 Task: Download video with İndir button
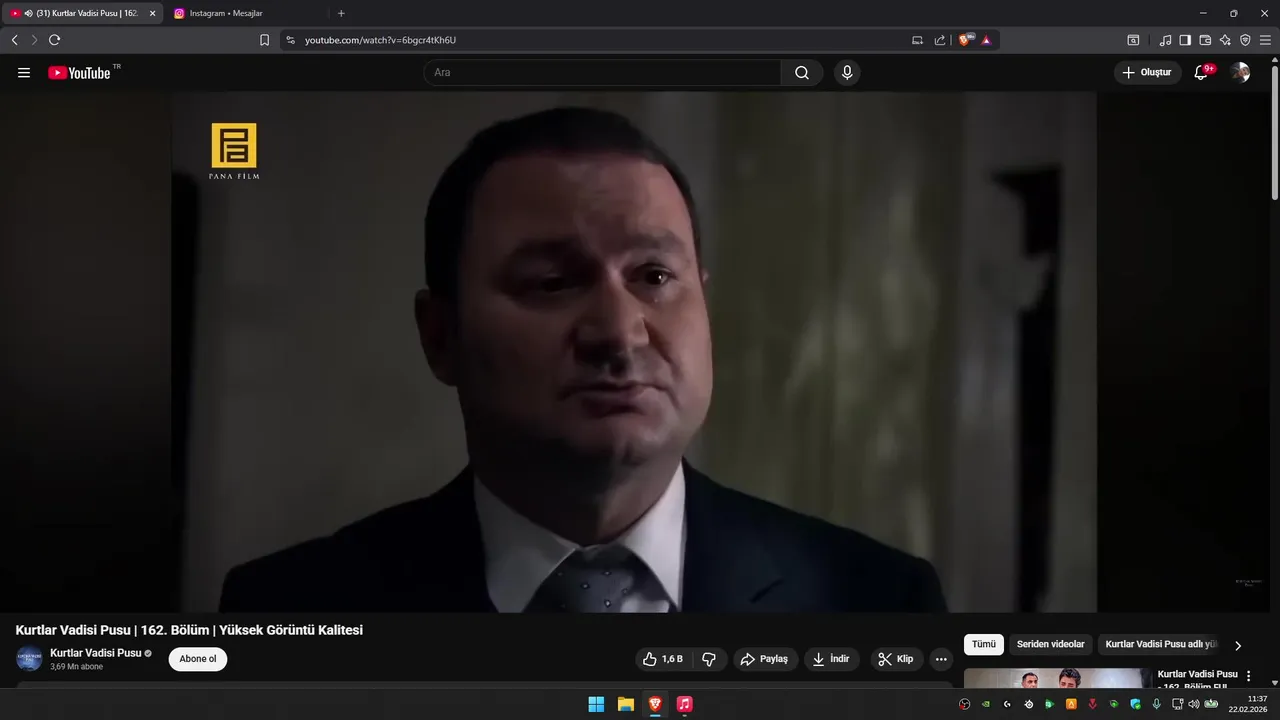831,659
